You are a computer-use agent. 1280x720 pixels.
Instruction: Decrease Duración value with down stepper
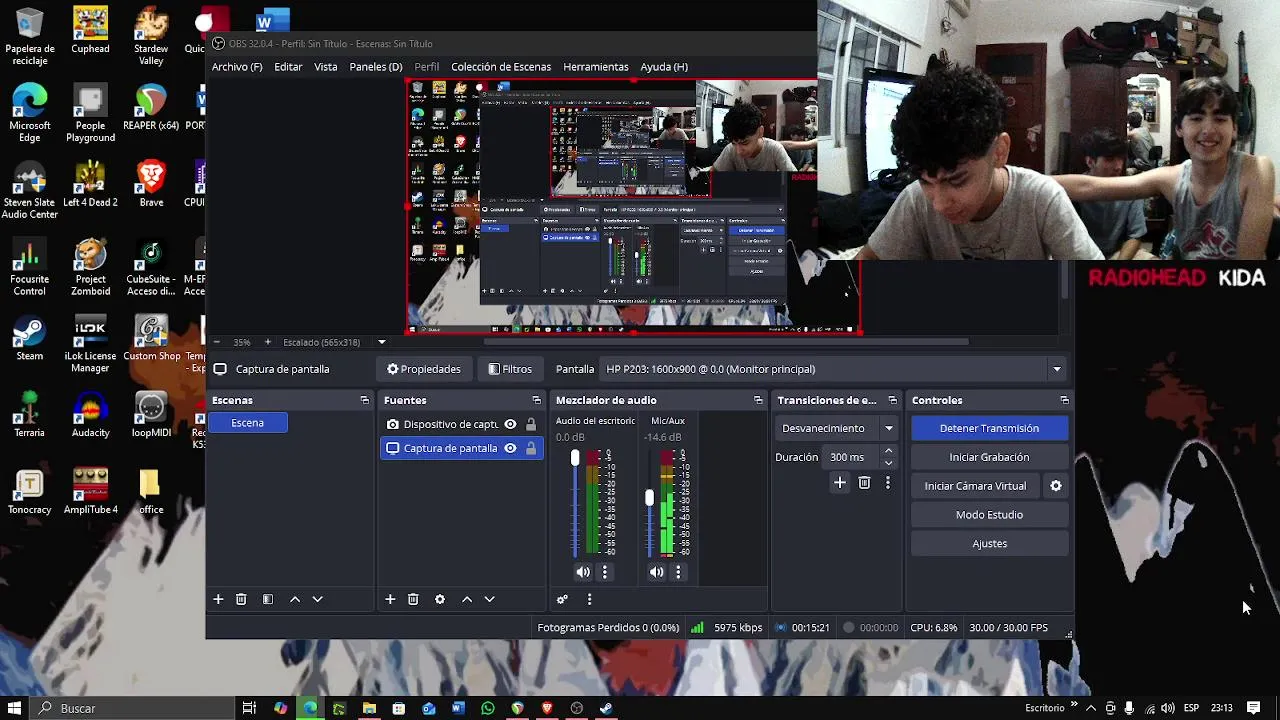pos(888,463)
